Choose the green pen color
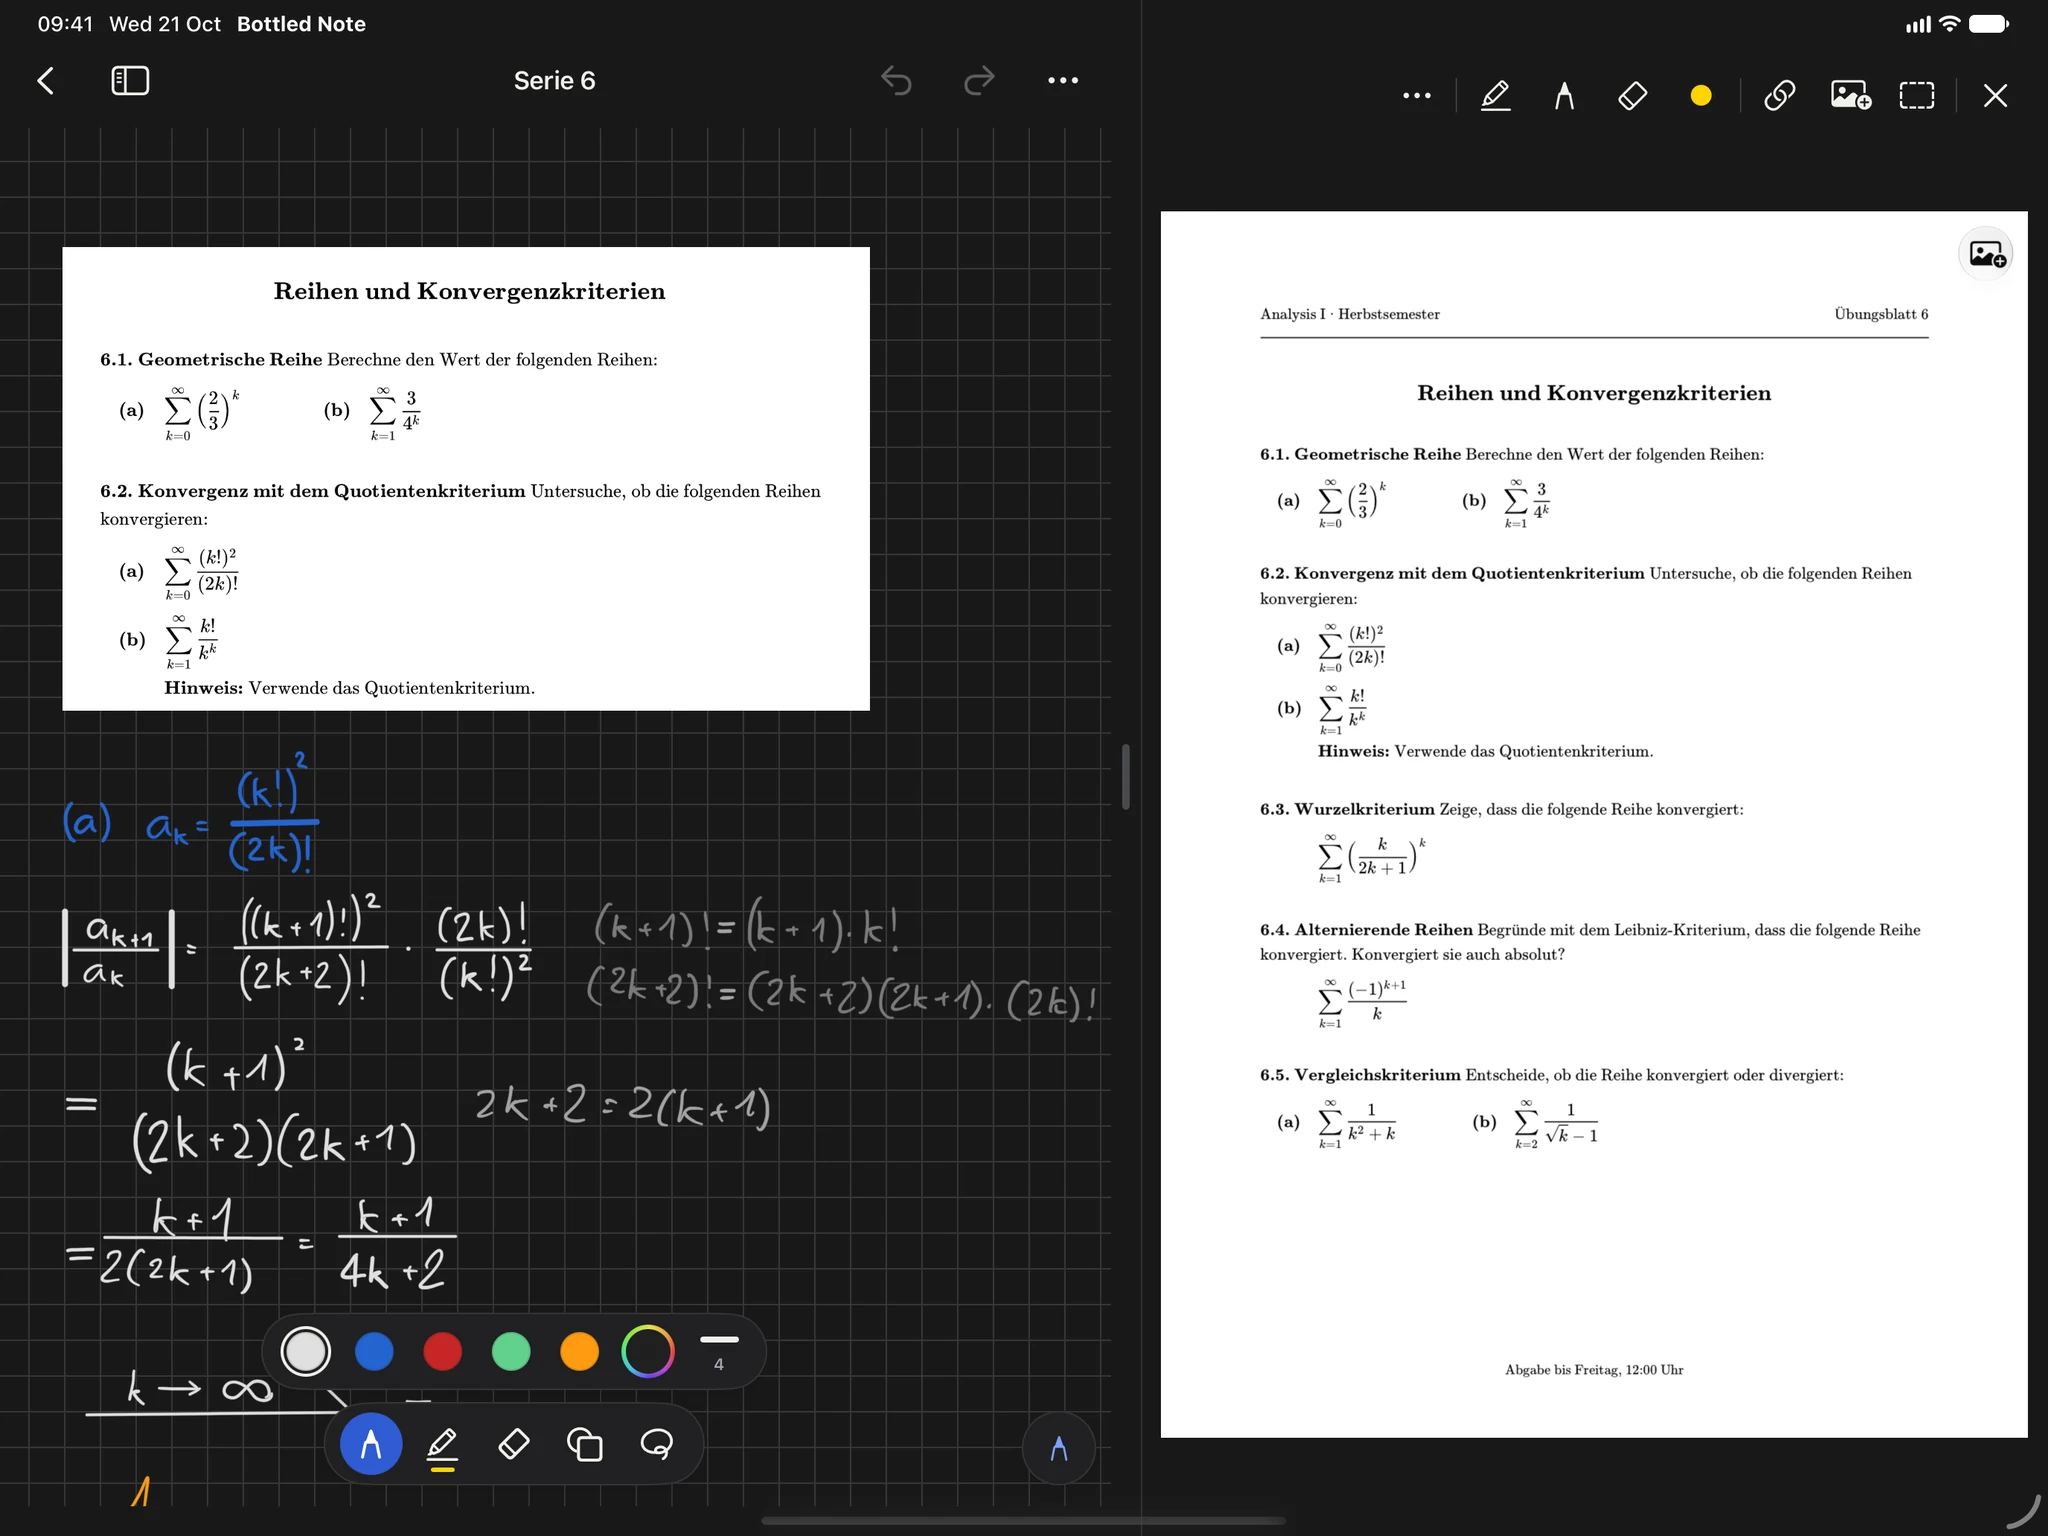The image size is (2048, 1536). [511, 1352]
